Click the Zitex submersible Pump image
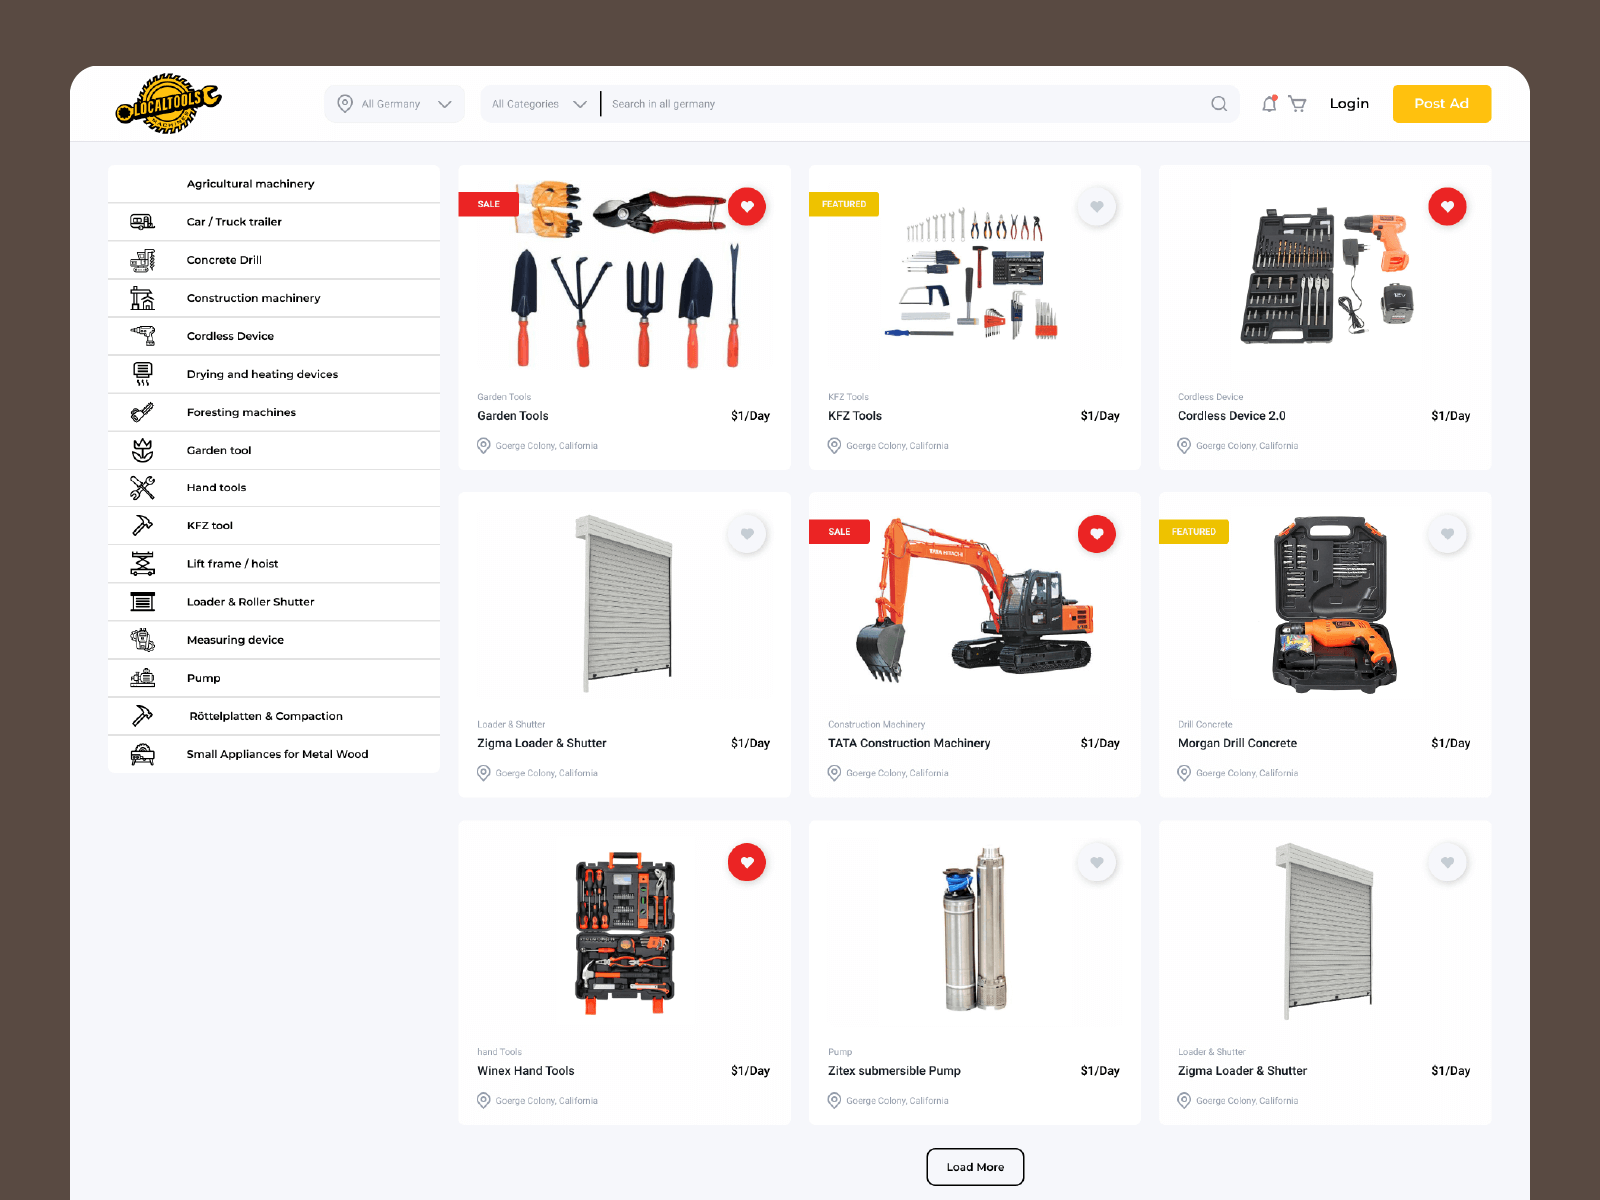Screen dimensions: 1600x1200 (975, 930)
